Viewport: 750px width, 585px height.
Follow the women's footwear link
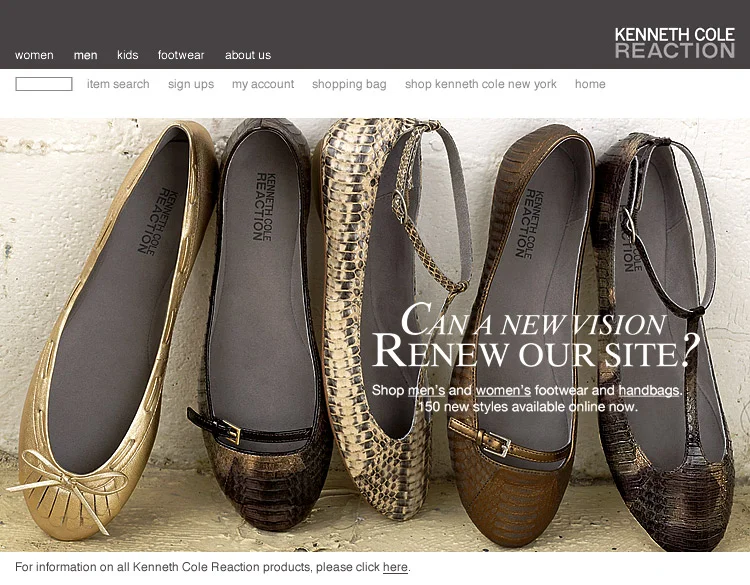click(503, 390)
